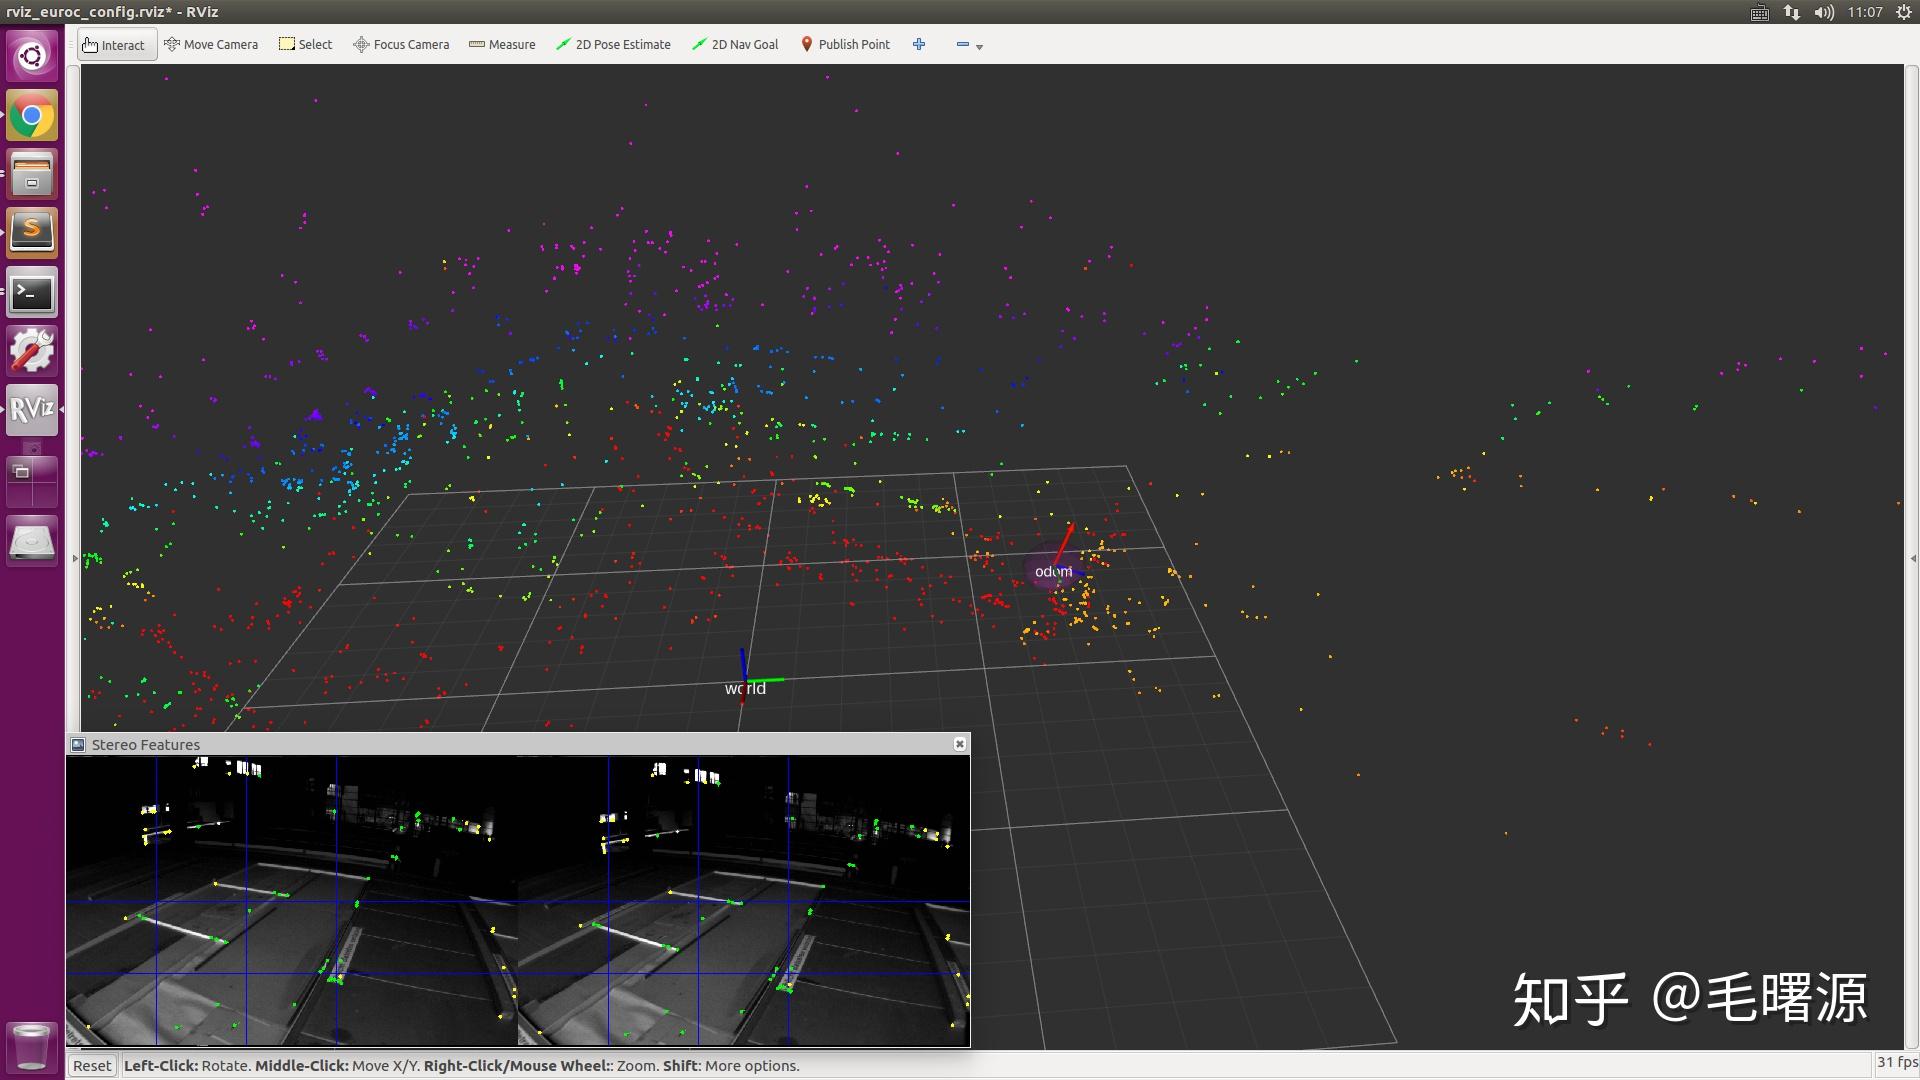Click the odom frame label
This screenshot has height=1080, width=1920.
click(1053, 572)
